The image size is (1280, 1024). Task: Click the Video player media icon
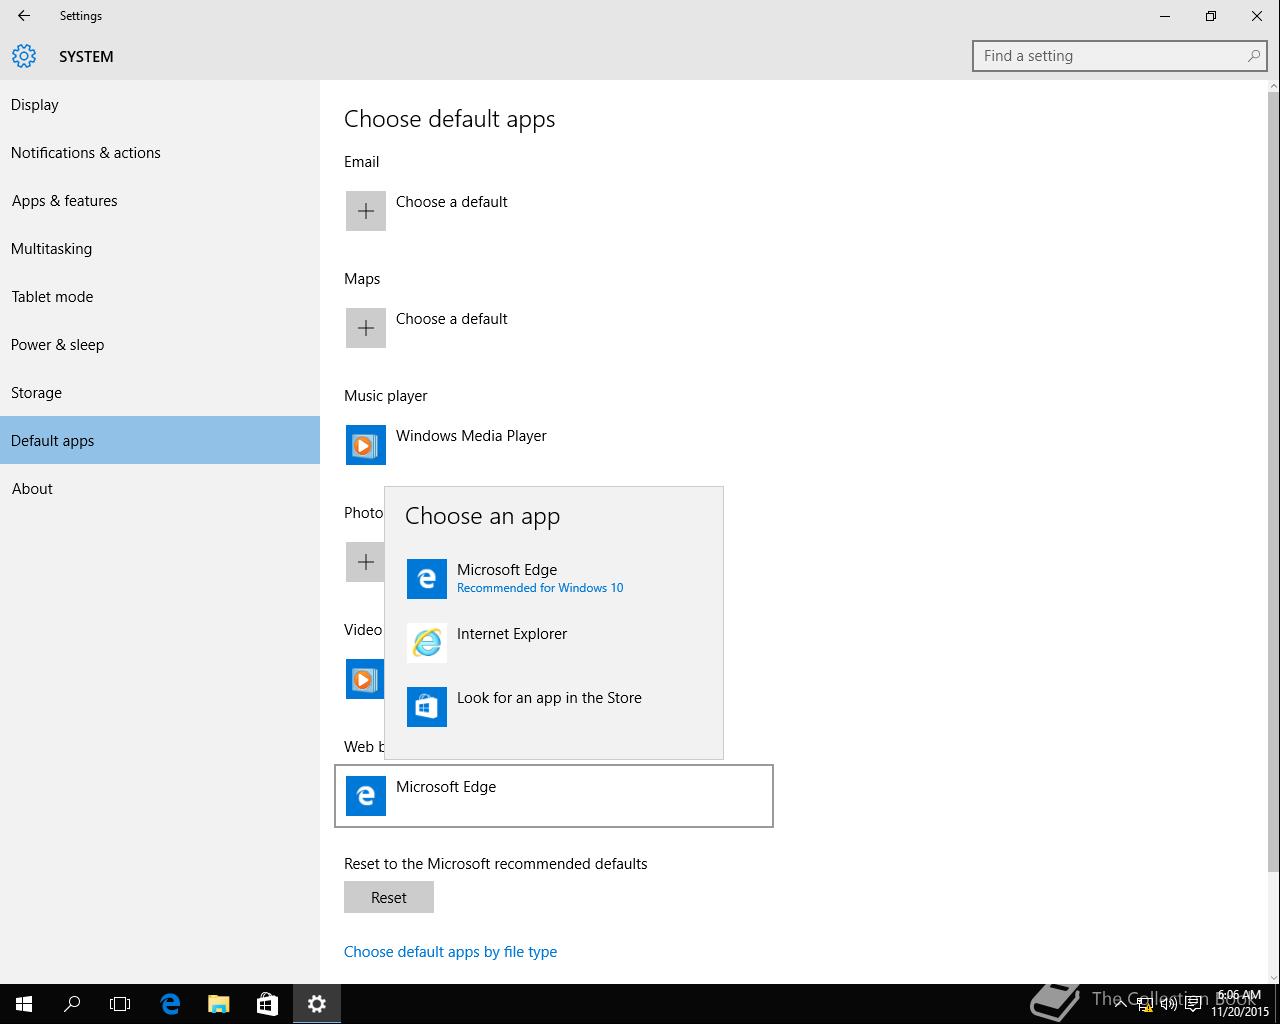click(x=365, y=679)
